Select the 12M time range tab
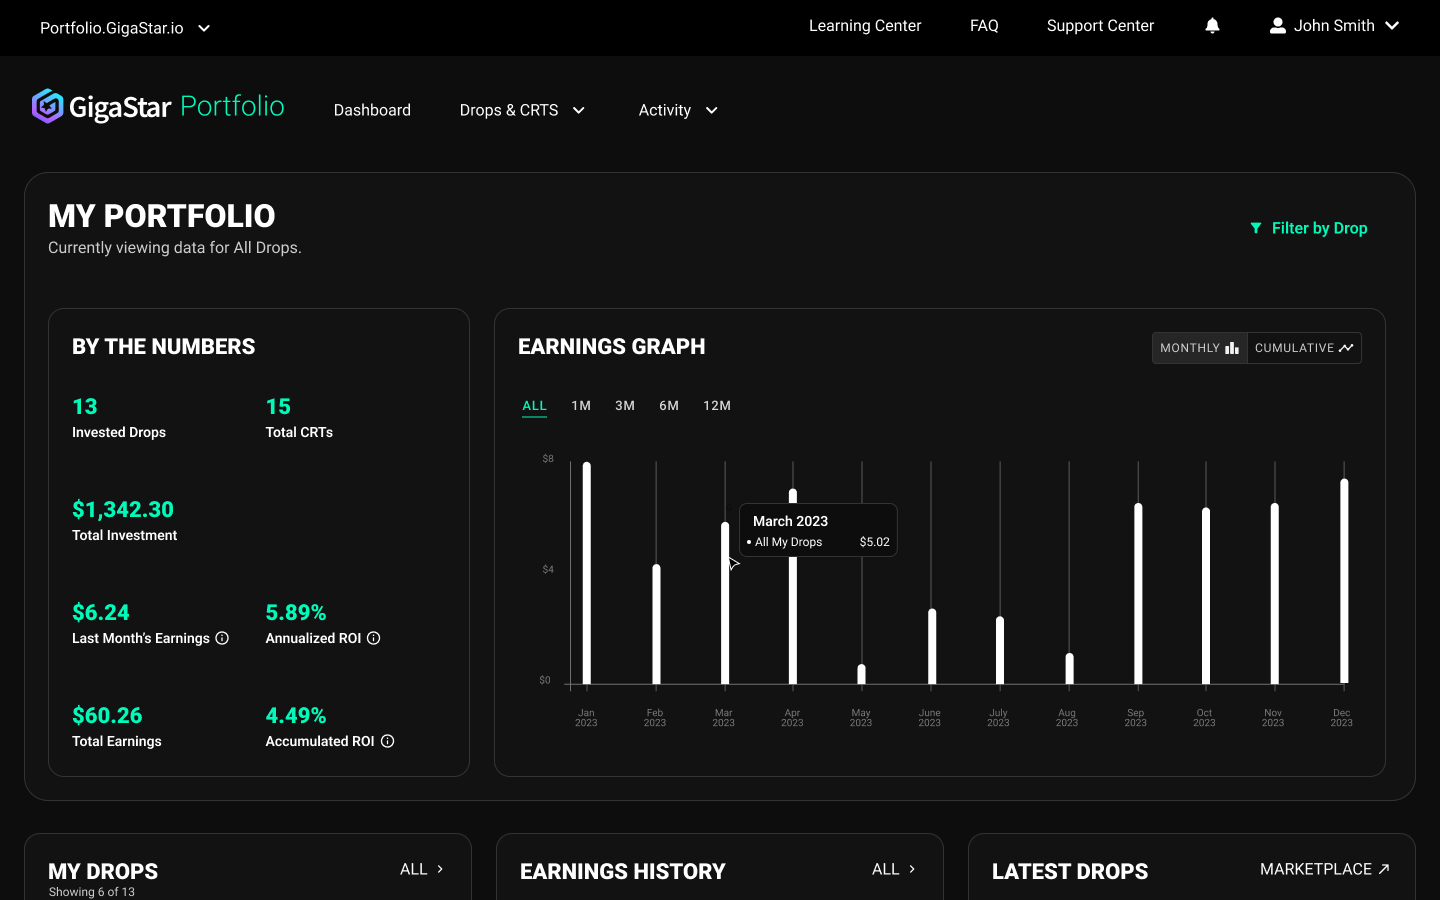1440x900 pixels. [x=716, y=406]
